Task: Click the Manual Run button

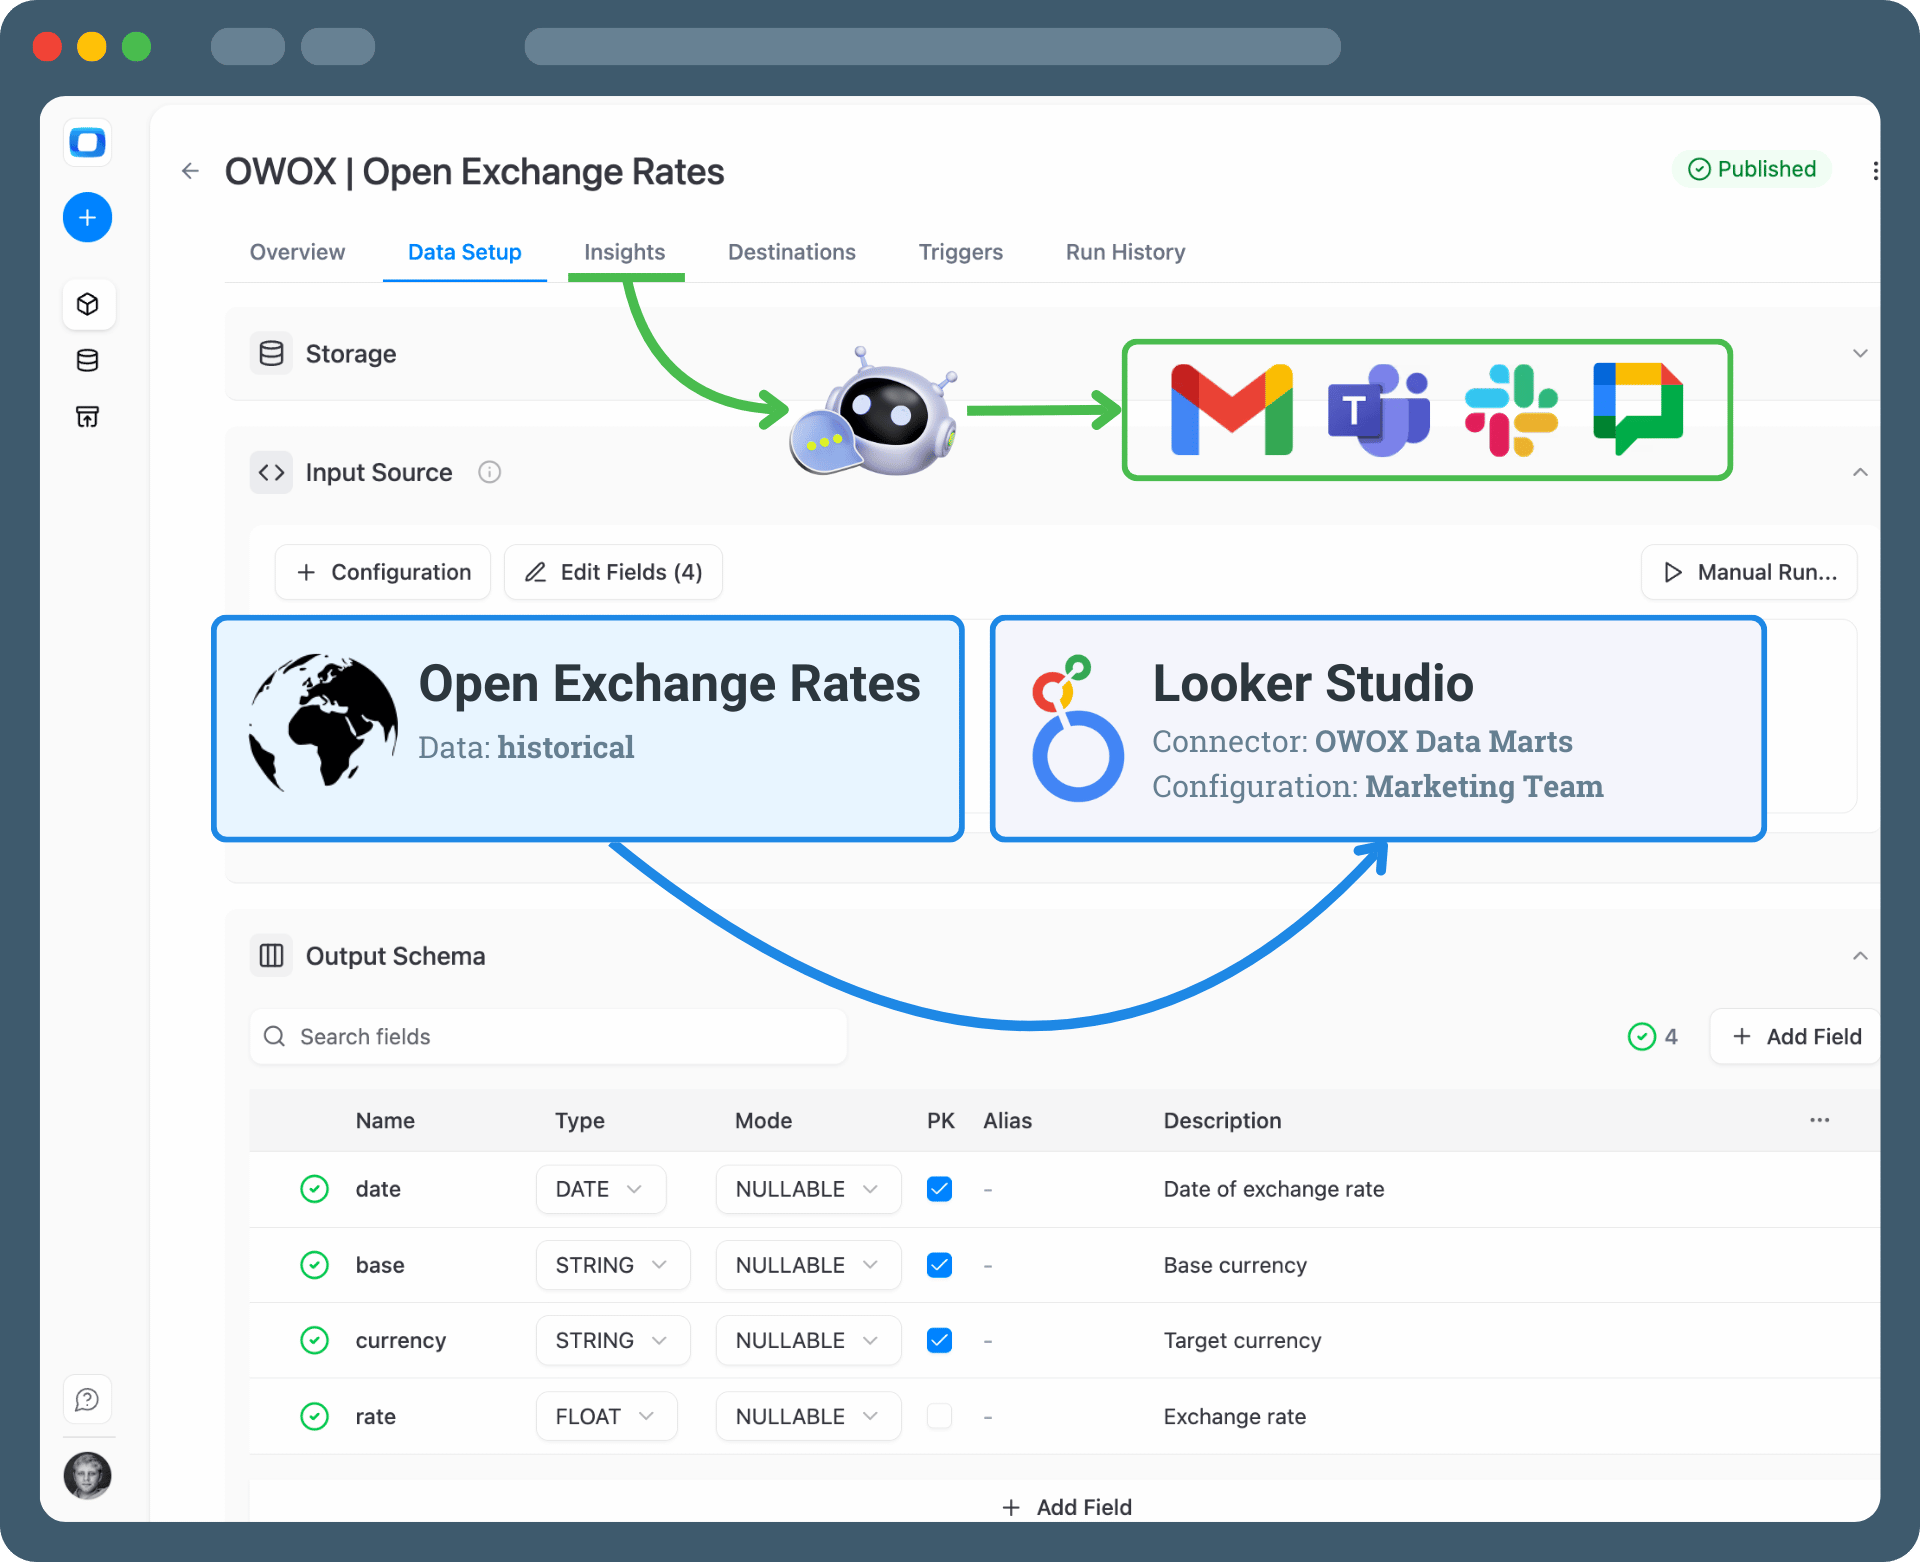Action: click(x=1749, y=572)
